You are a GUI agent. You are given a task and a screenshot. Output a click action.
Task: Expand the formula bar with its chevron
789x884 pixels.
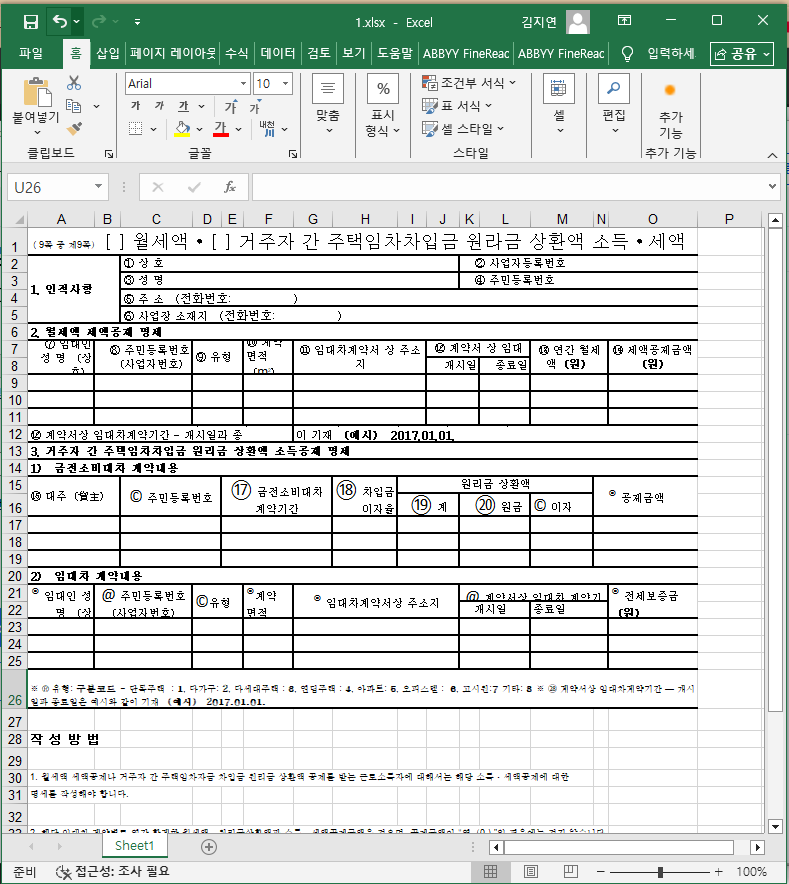(772, 187)
